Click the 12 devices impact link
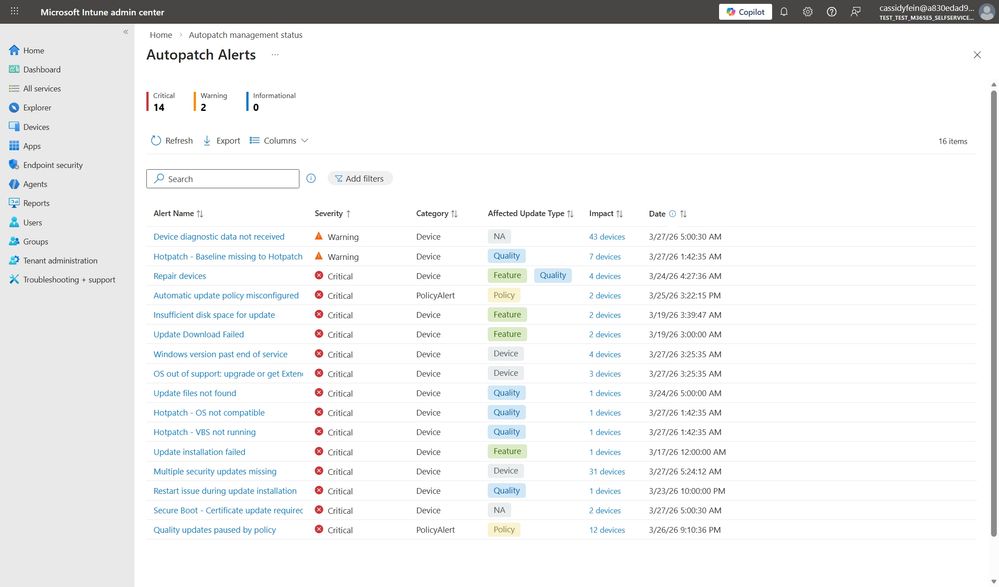The height and width of the screenshot is (587, 999). click(x=607, y=530)
